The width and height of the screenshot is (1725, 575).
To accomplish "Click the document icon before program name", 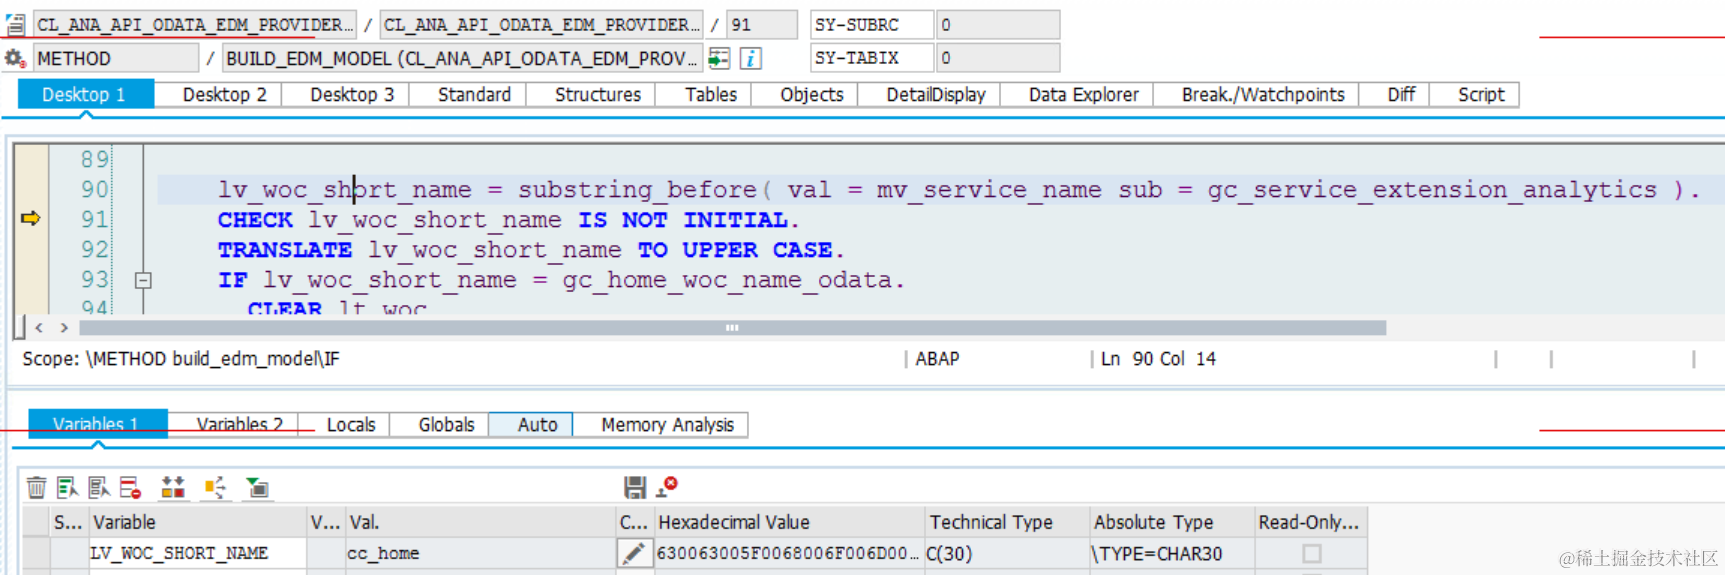I will [x=15, y=24].
